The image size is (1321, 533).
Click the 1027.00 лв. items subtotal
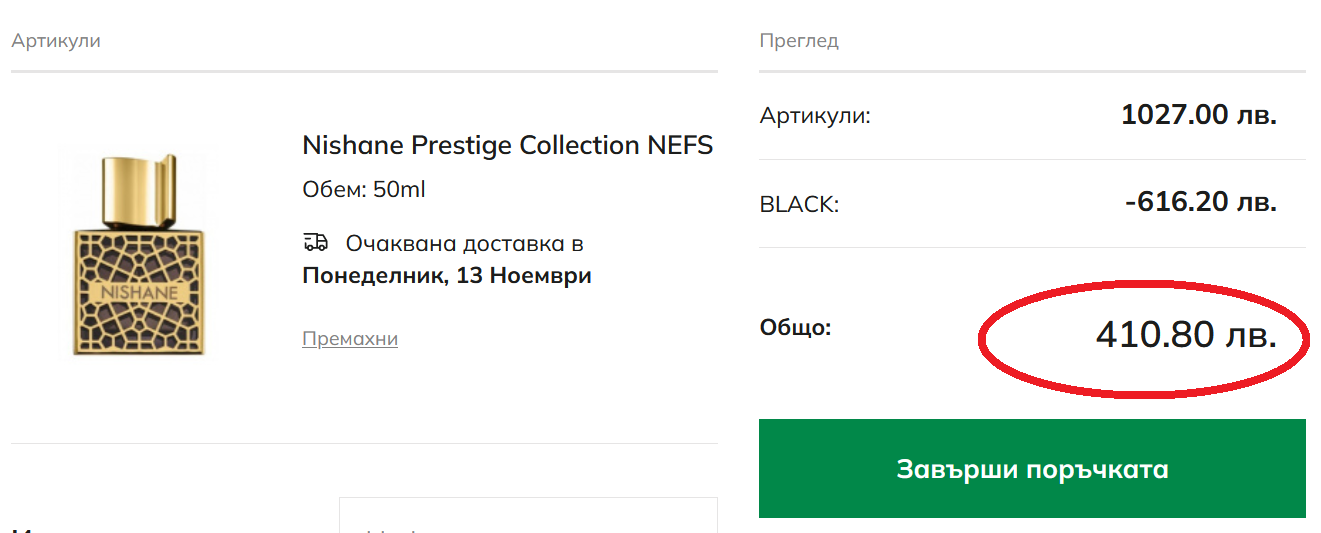tap(1198, 115)
